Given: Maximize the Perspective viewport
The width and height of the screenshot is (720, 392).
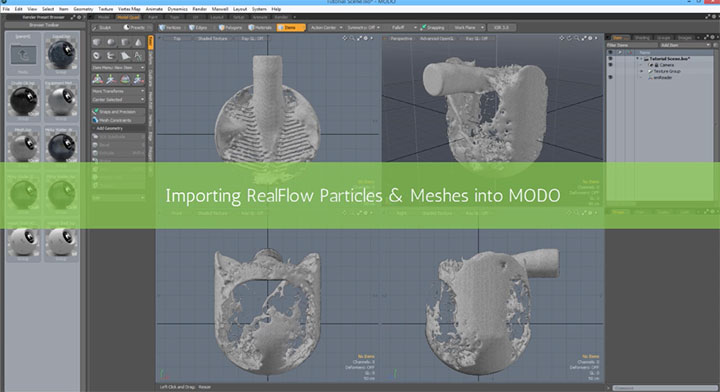Looking at the screenshot, I should 584,39.
